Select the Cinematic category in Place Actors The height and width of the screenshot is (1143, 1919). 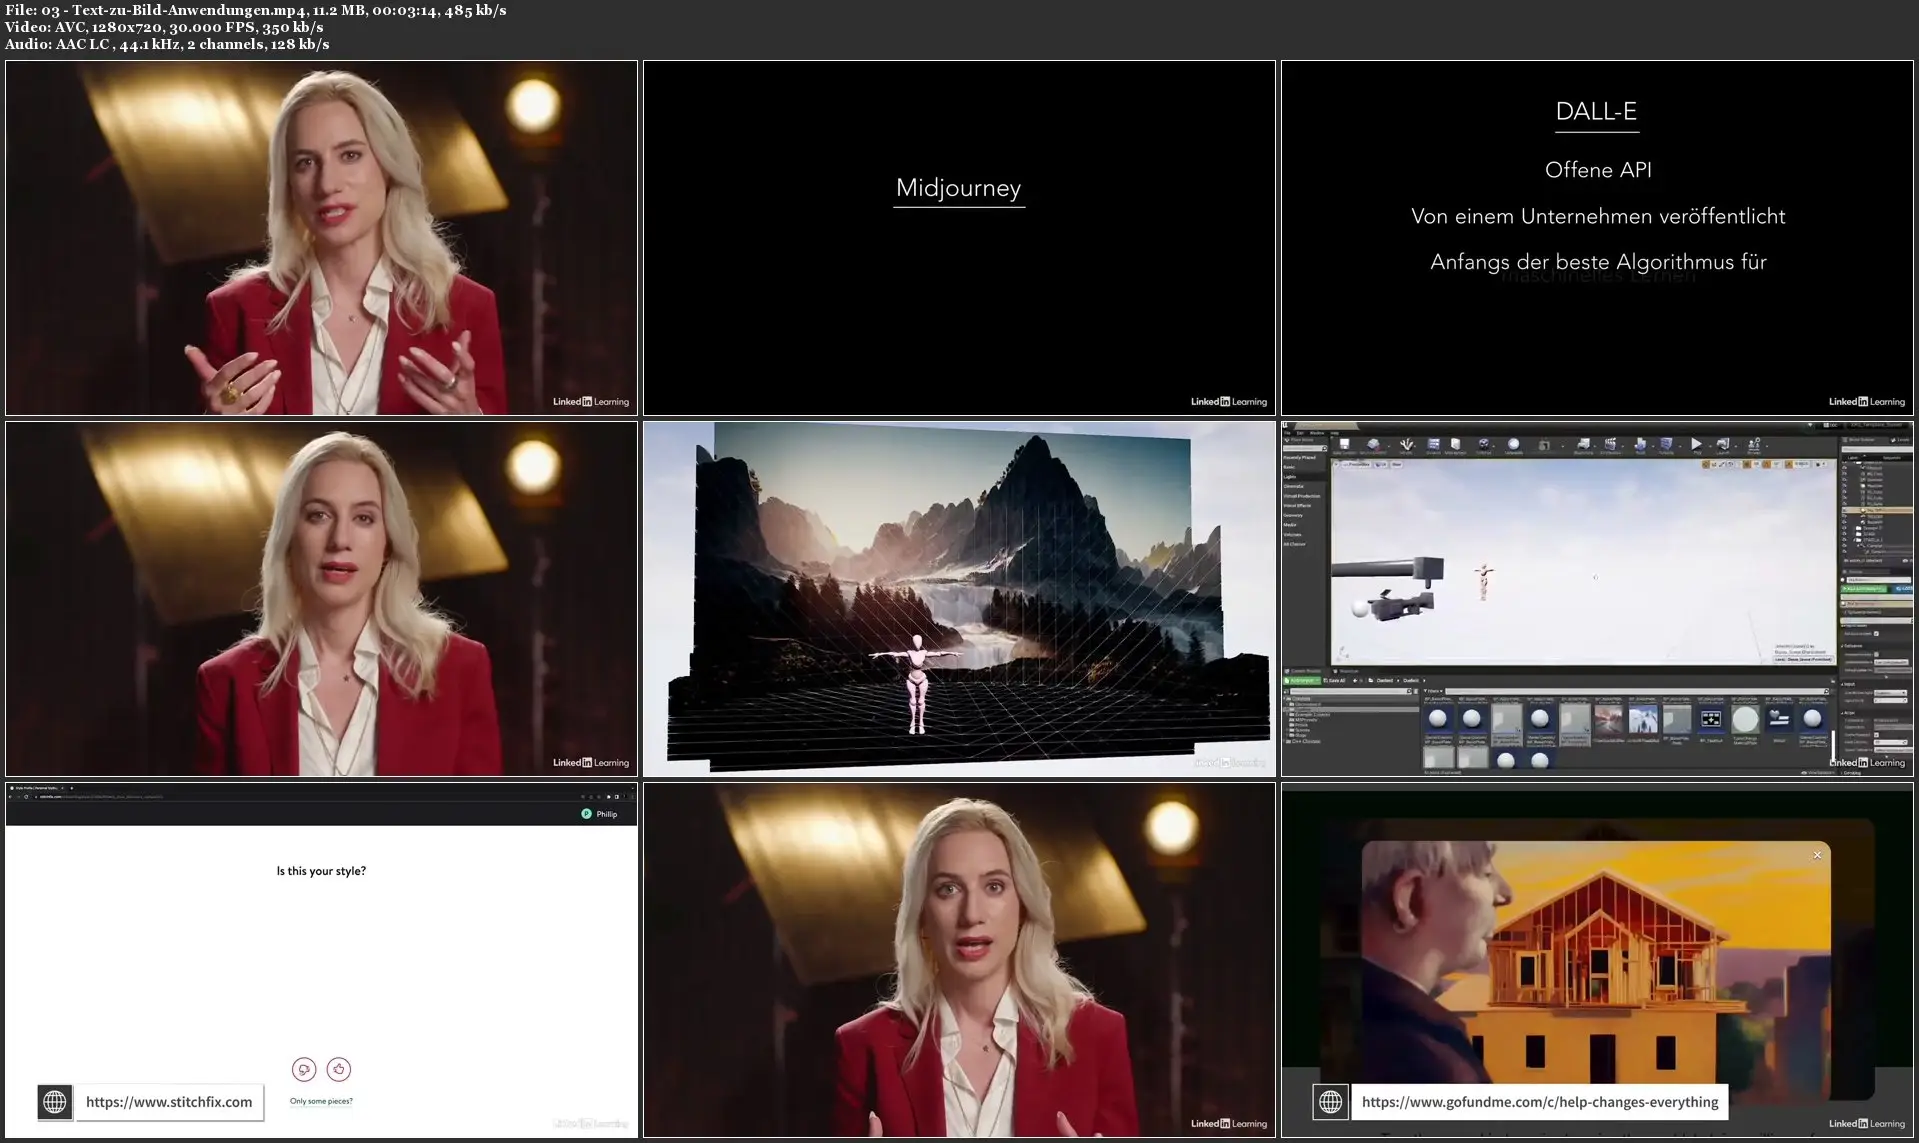(1293, 486)
